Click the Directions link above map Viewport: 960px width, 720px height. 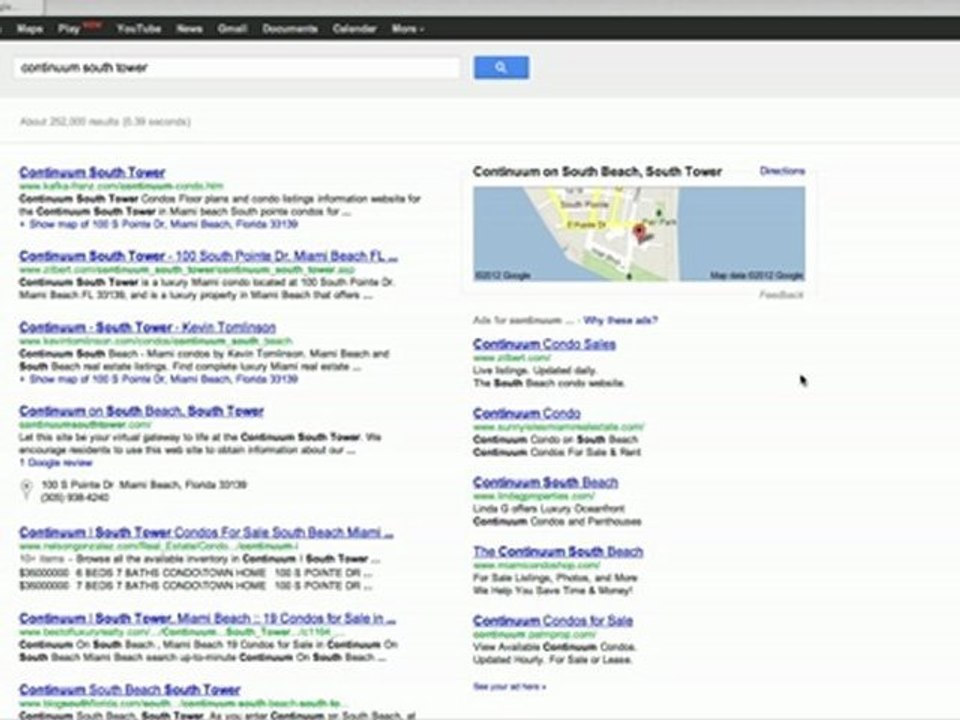(782, 171)
